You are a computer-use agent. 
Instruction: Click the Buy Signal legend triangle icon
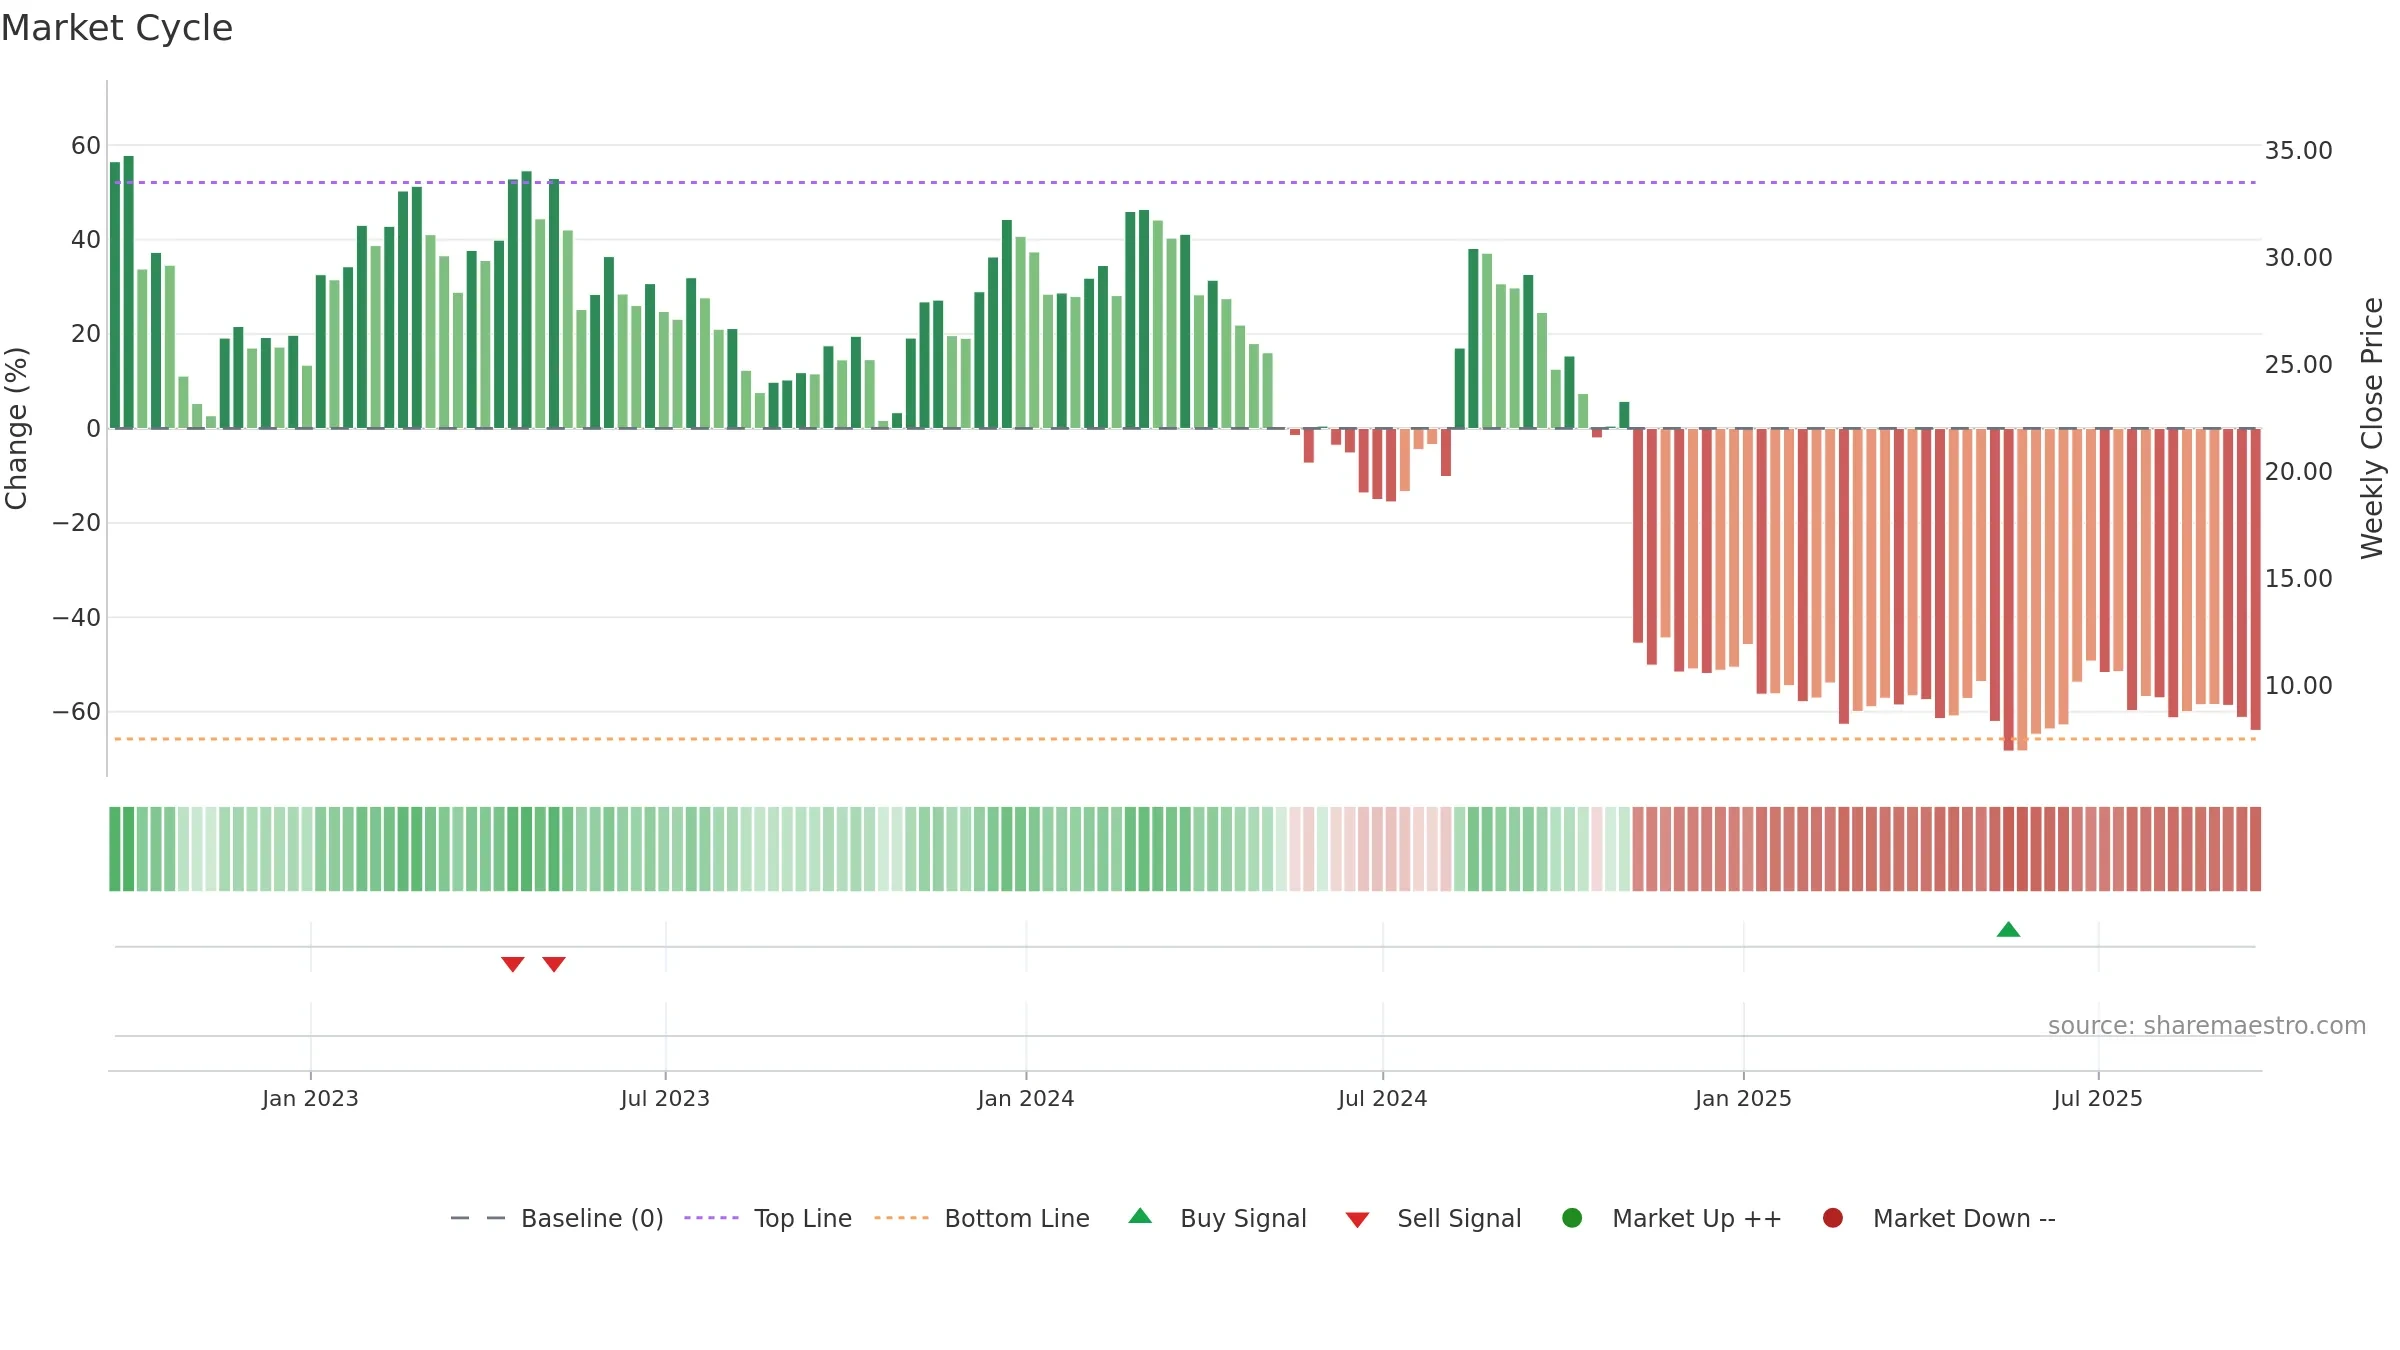tap(1140, 1216)
